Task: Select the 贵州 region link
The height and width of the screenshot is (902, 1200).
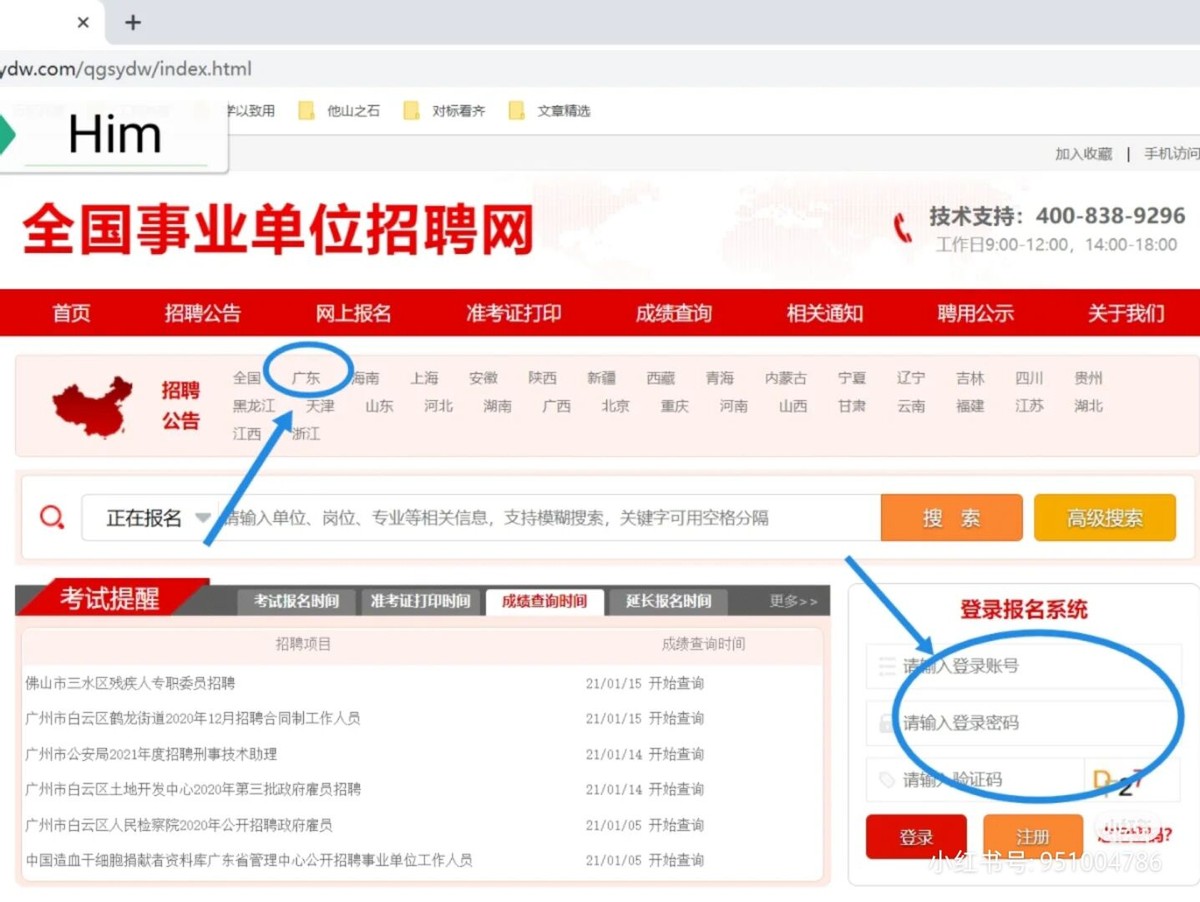Action: [1088, 378]
